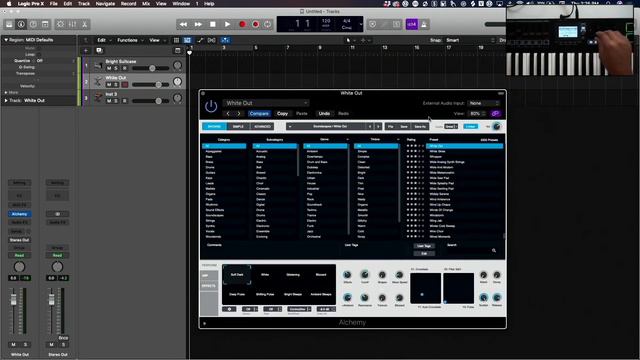Select the Soundscapes category in Alchemy browser
Viewport: 640px width, 360px height.
point(224,215)
